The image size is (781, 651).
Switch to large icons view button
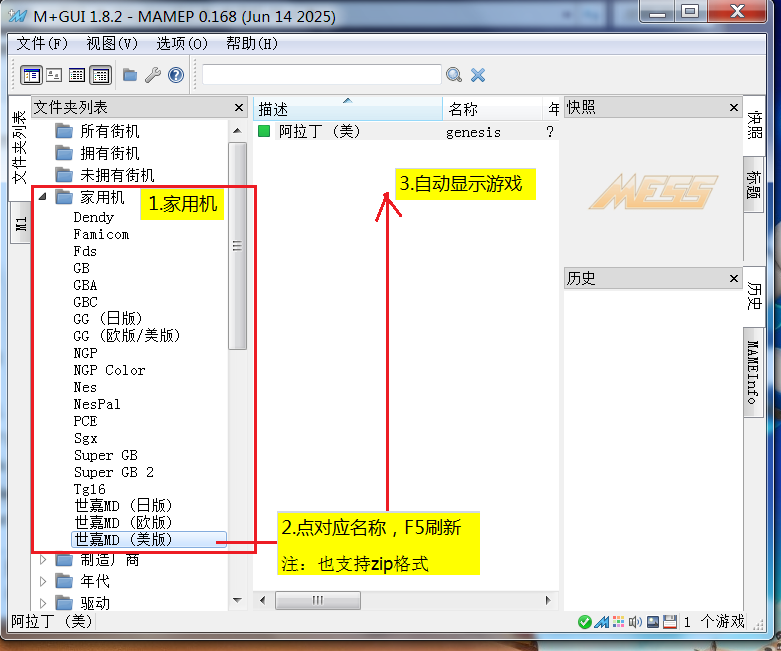coord(54,75)
